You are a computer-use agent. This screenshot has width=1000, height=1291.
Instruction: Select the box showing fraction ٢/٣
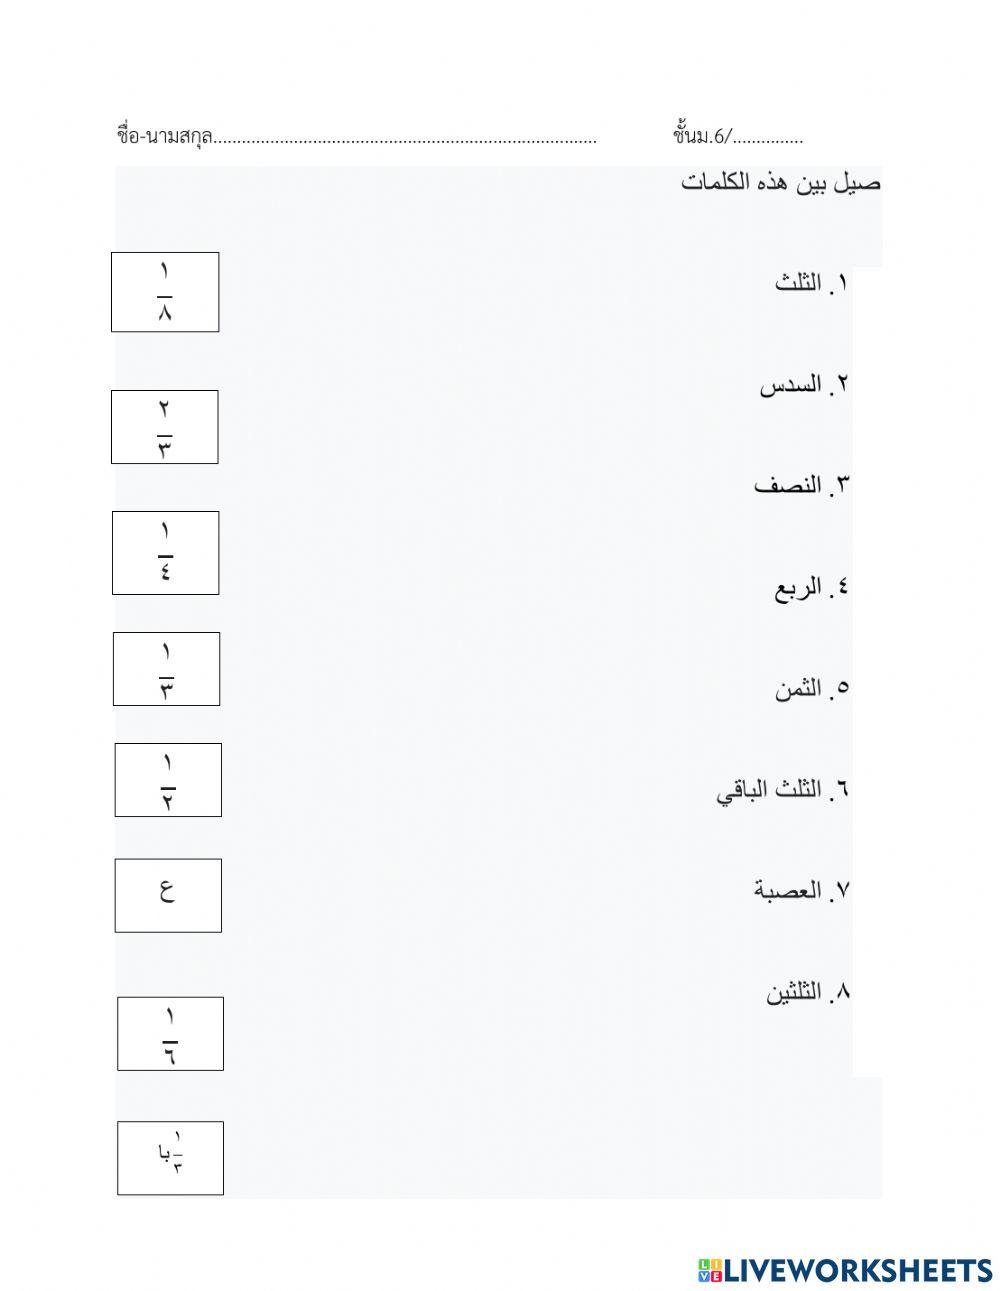pos(165,427)
